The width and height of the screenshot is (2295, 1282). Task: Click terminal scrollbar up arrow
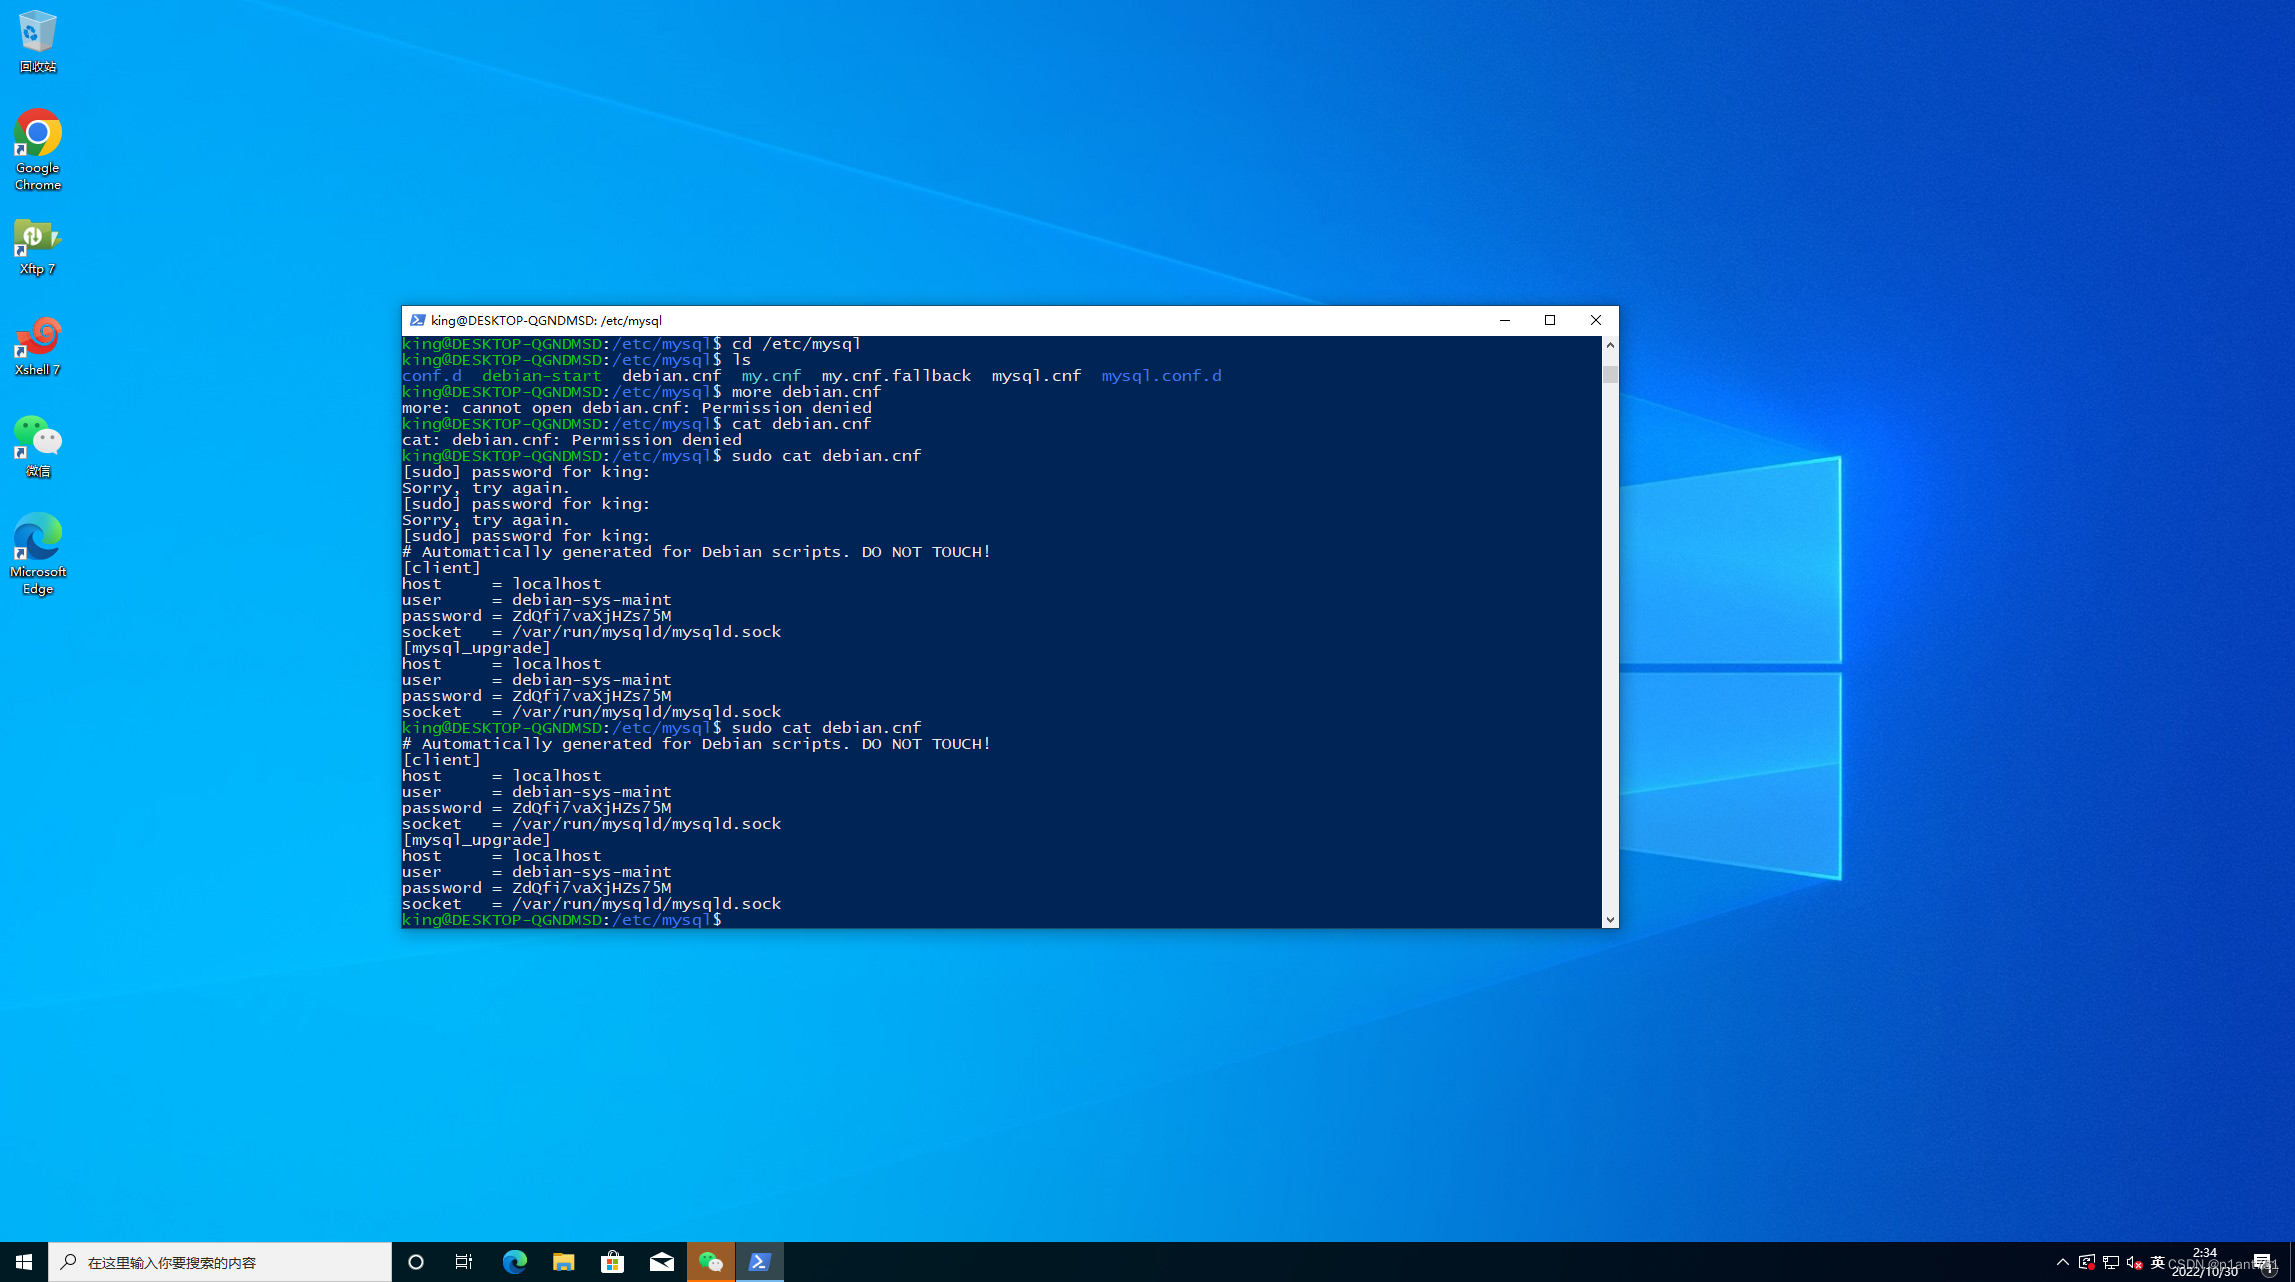coord(1610,345)
